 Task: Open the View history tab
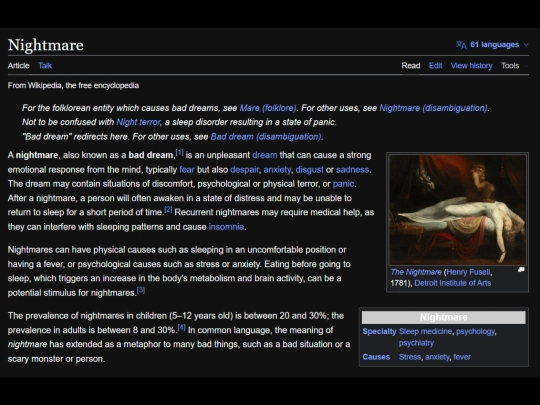(x=471, y=66)
